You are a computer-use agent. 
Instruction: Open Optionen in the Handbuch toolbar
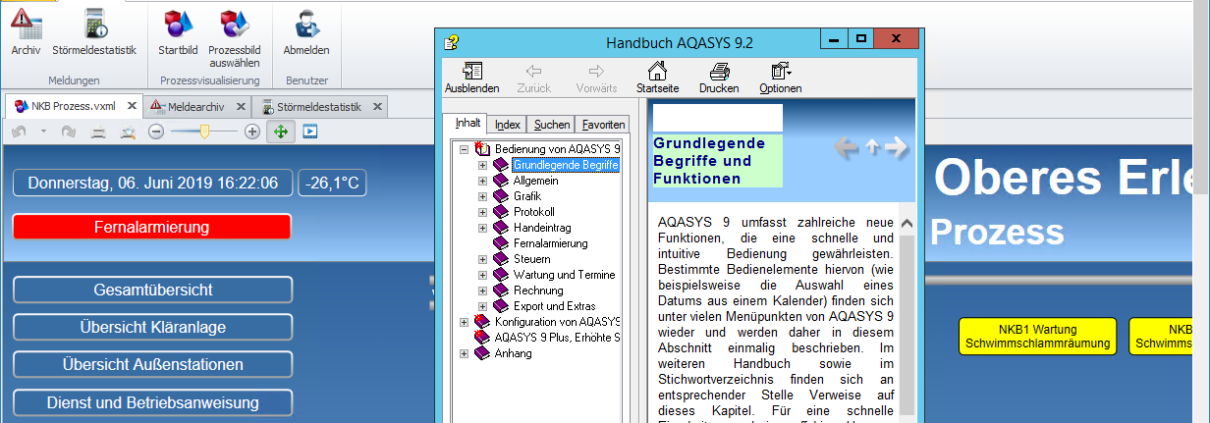point(780,78)
